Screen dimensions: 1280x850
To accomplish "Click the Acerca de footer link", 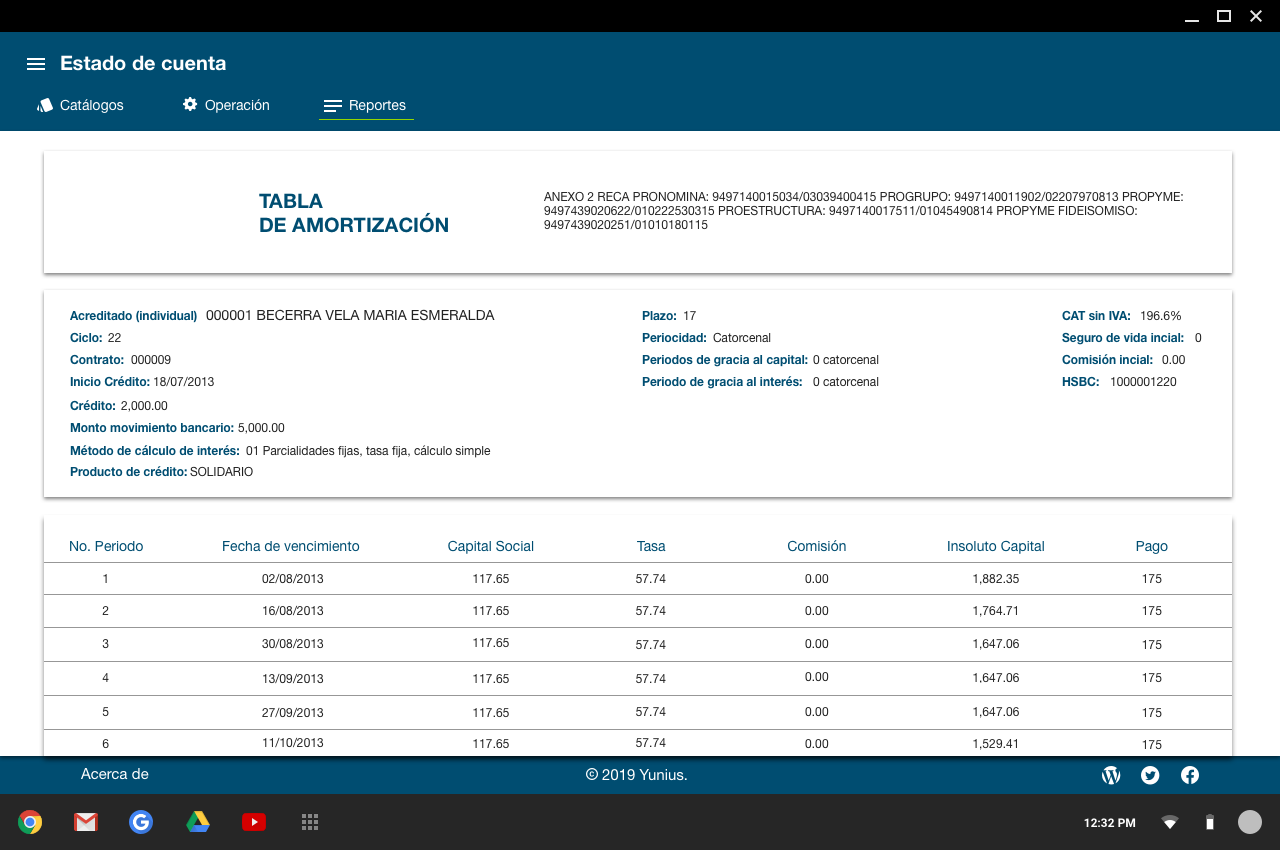I will coord(114,774).
